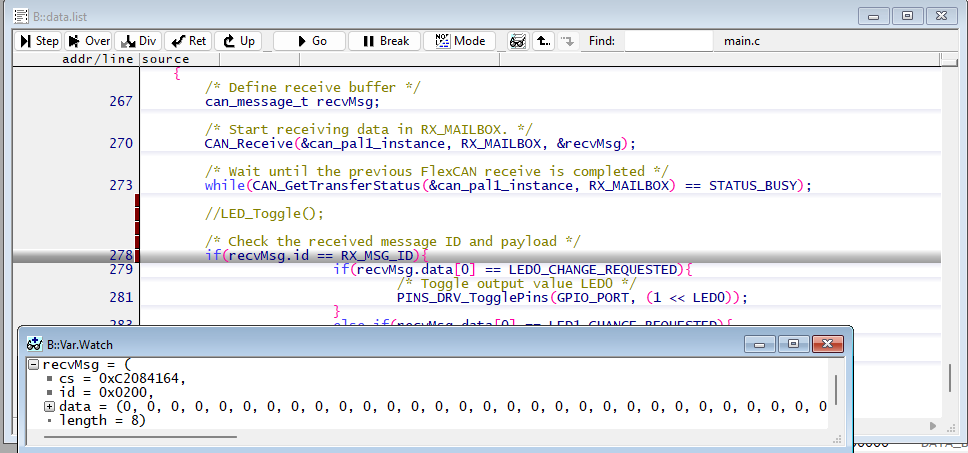
Task: Close the B::data.list window
Action: coord(941,16)
